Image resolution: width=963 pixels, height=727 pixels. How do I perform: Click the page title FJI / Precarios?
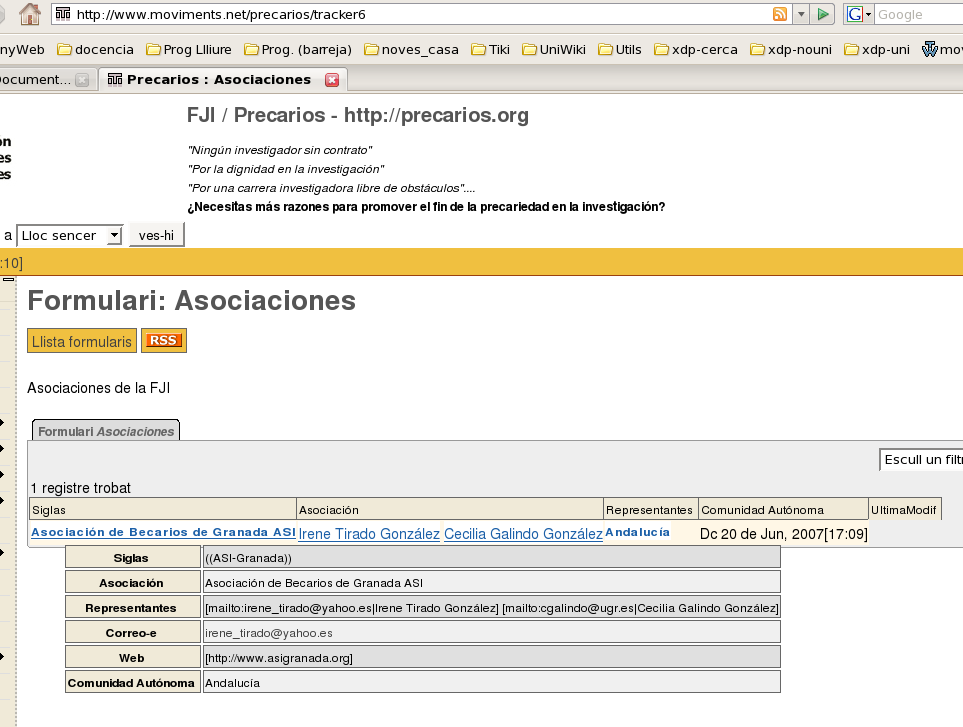[x=357, y=115]
